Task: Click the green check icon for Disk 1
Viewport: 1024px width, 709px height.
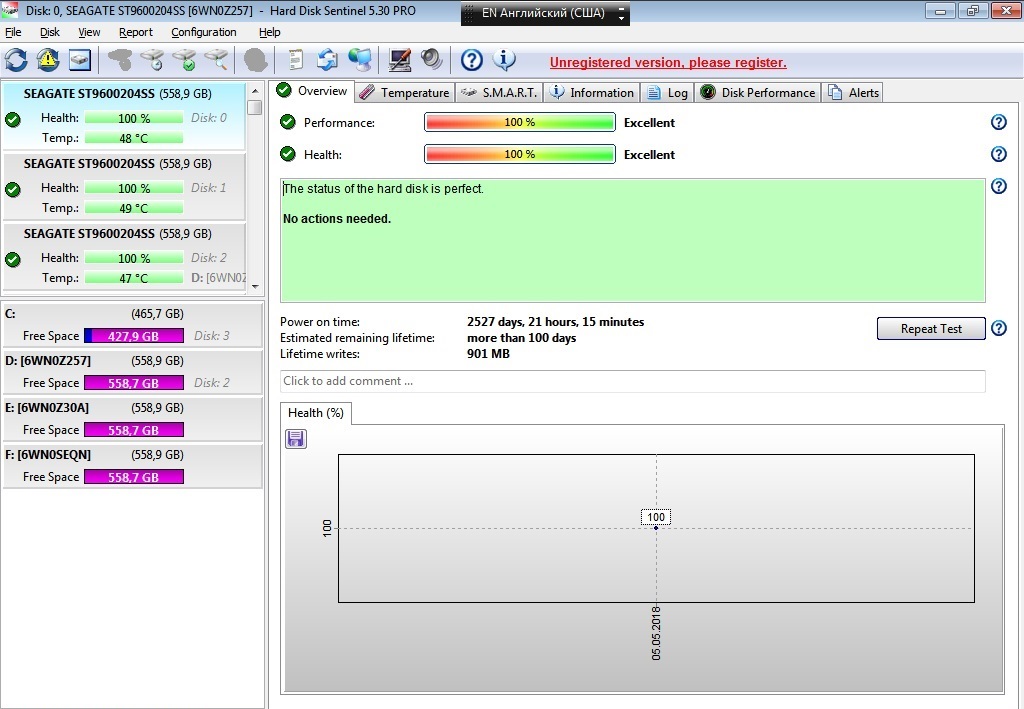Action: [x=12, y=189]
